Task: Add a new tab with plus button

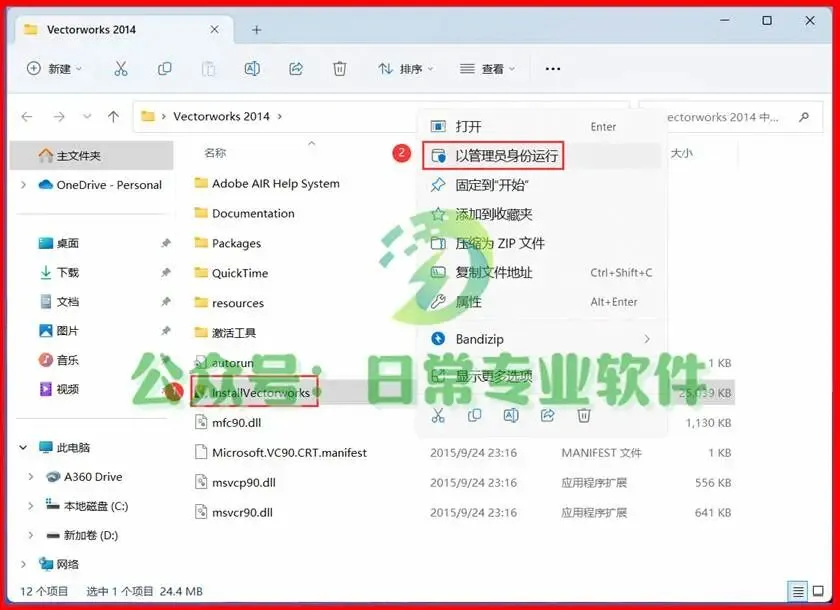Action: click(257, 30)
